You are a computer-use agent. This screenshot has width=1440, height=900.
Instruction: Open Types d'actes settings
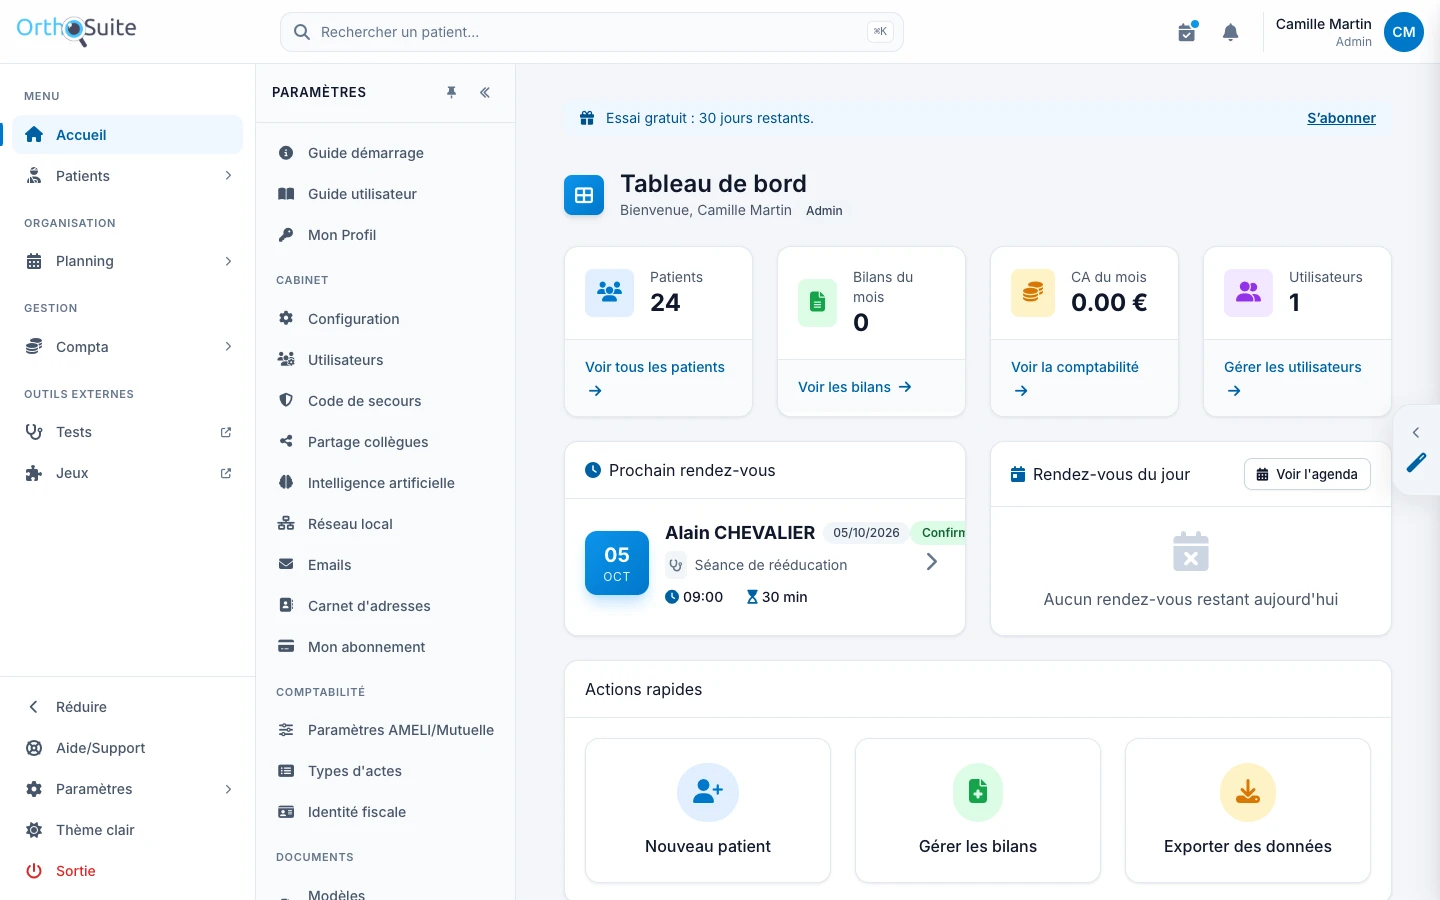tap(385, 771)
